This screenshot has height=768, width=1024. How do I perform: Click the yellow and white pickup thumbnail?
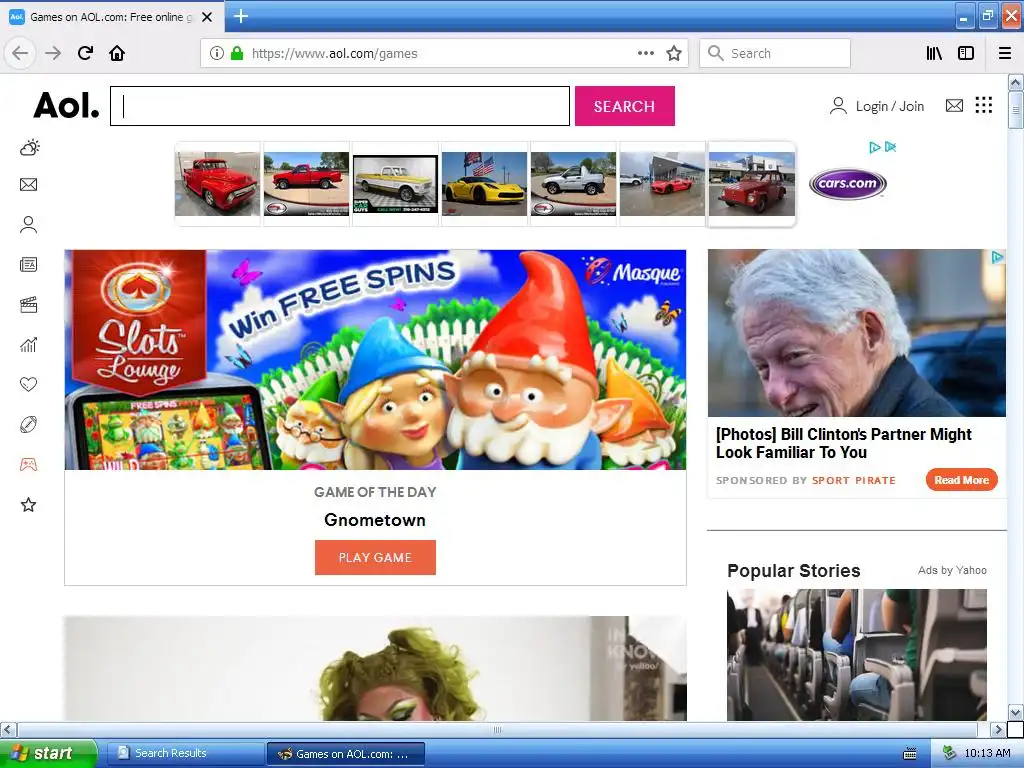tap(395, 184)
